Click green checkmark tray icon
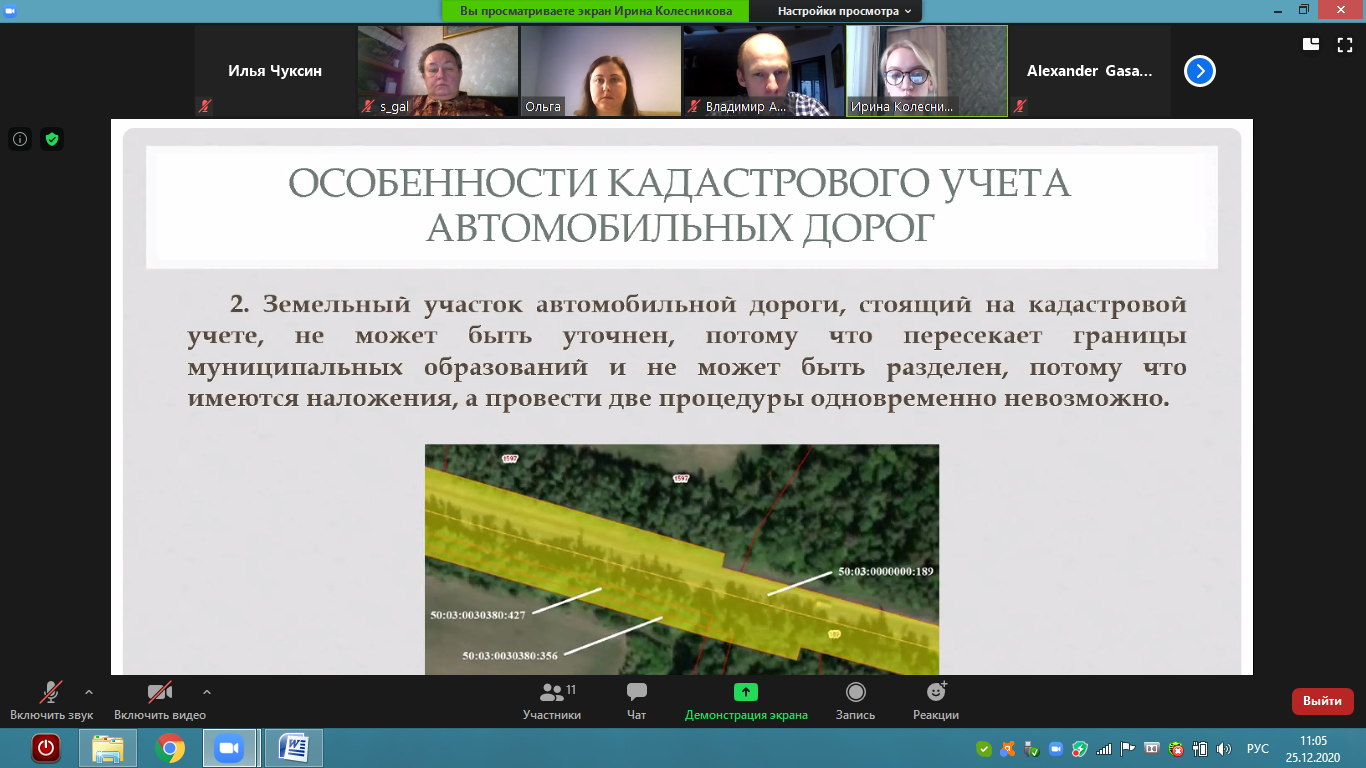This screenshot has width=1366, height=768. pos(984,748)
